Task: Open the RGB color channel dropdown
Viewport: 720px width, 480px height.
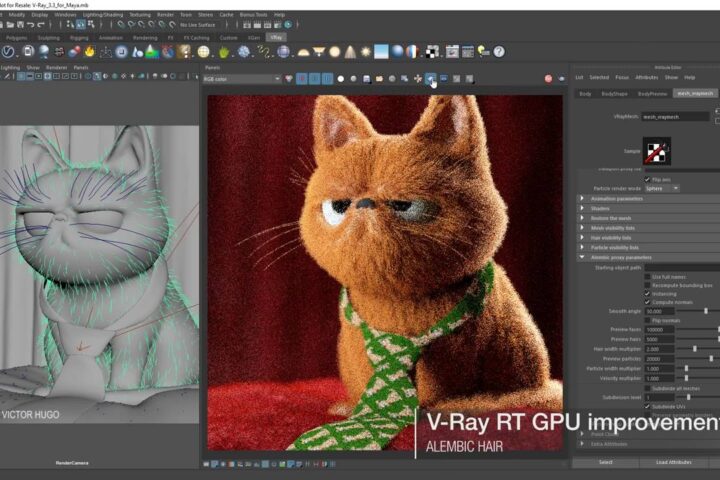Action: pos(242,79)
